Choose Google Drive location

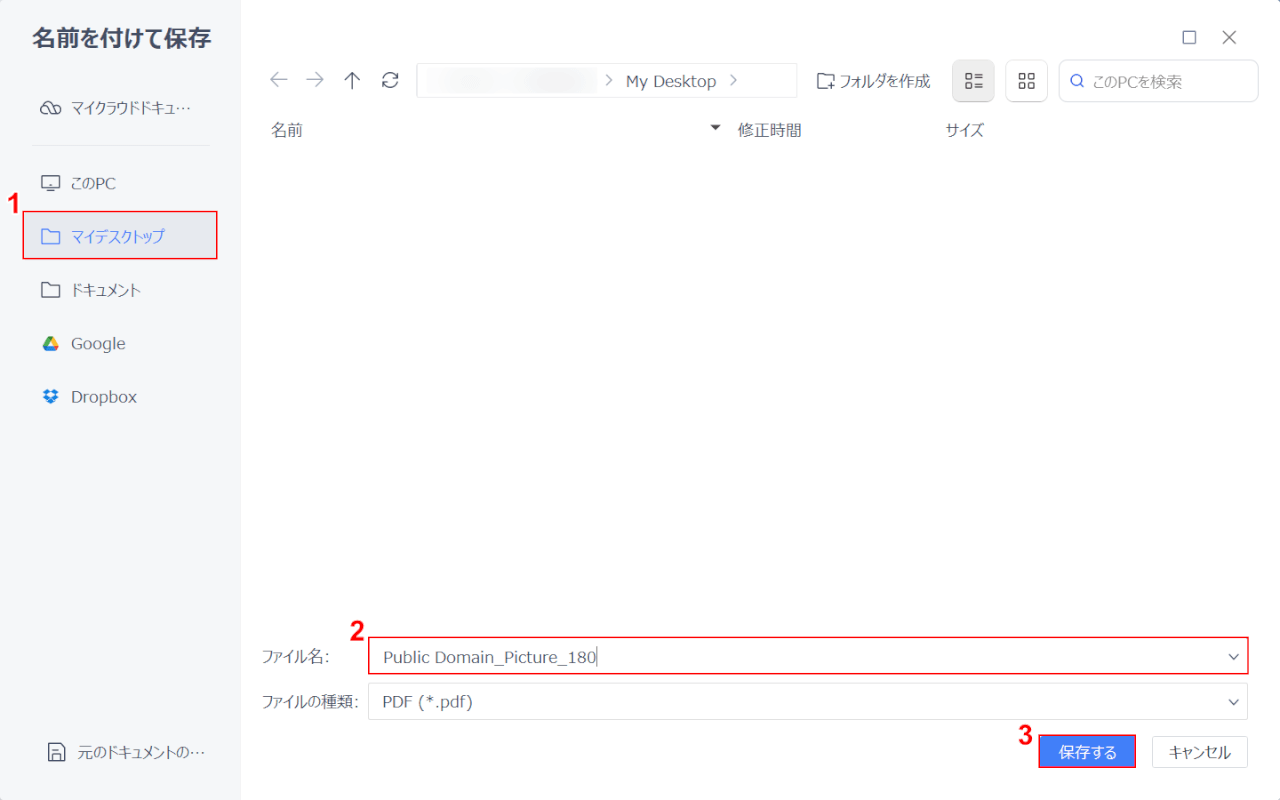120,343
